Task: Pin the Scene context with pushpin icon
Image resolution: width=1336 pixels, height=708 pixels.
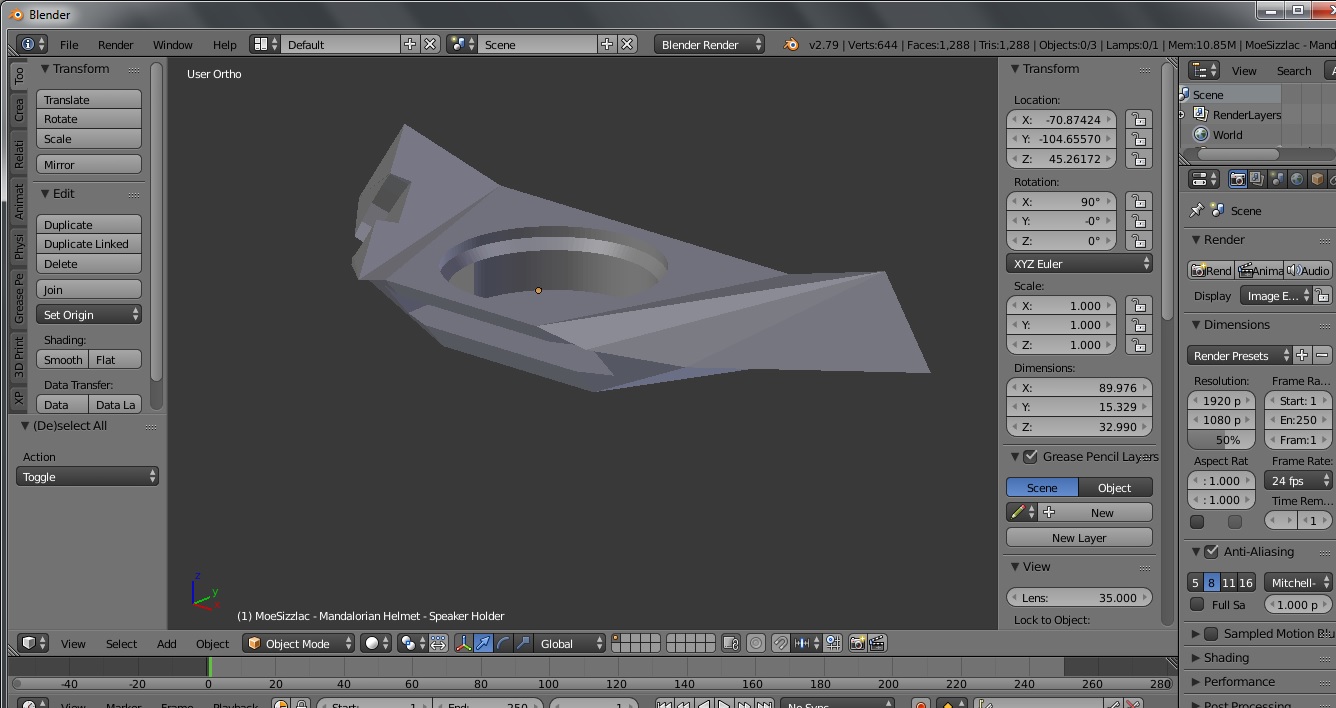Action: tap(1196, 211)
